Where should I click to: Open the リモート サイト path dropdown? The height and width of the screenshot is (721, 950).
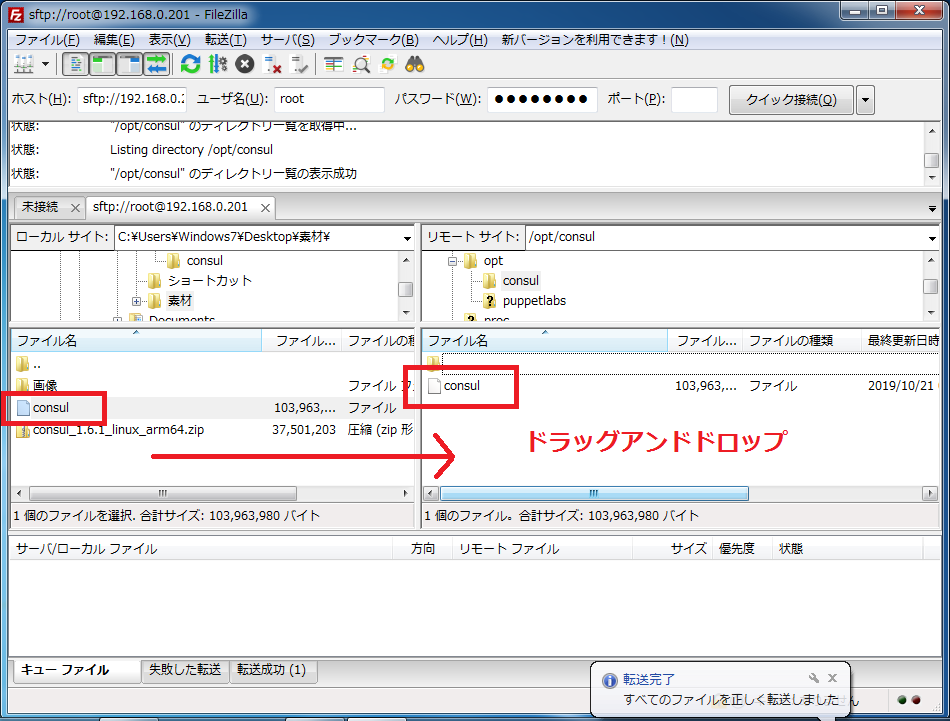(932, 238)
